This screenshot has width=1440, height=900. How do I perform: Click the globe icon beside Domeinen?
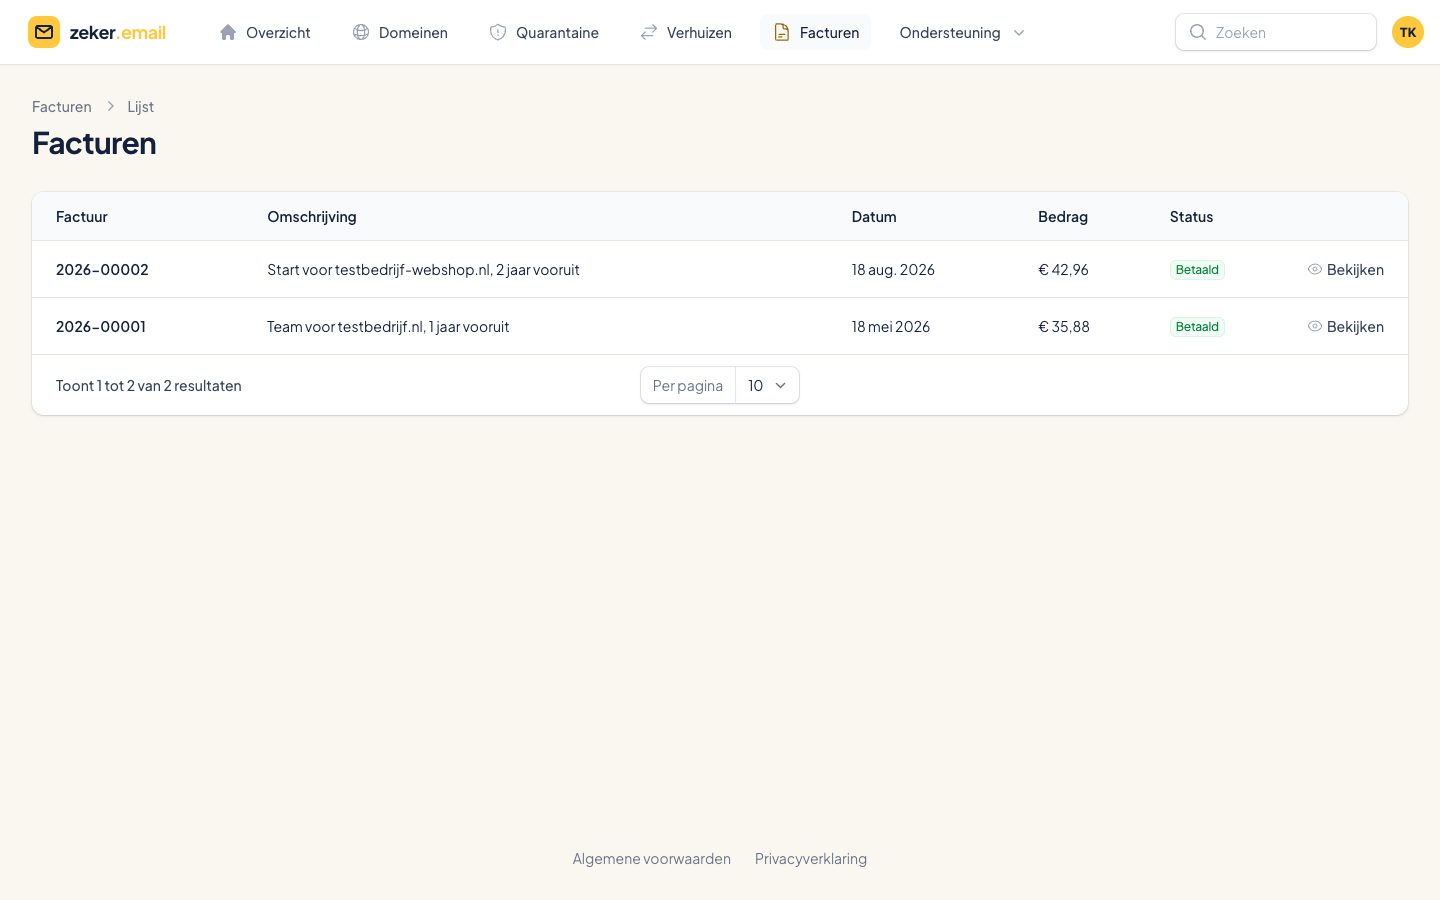[361, 32]
